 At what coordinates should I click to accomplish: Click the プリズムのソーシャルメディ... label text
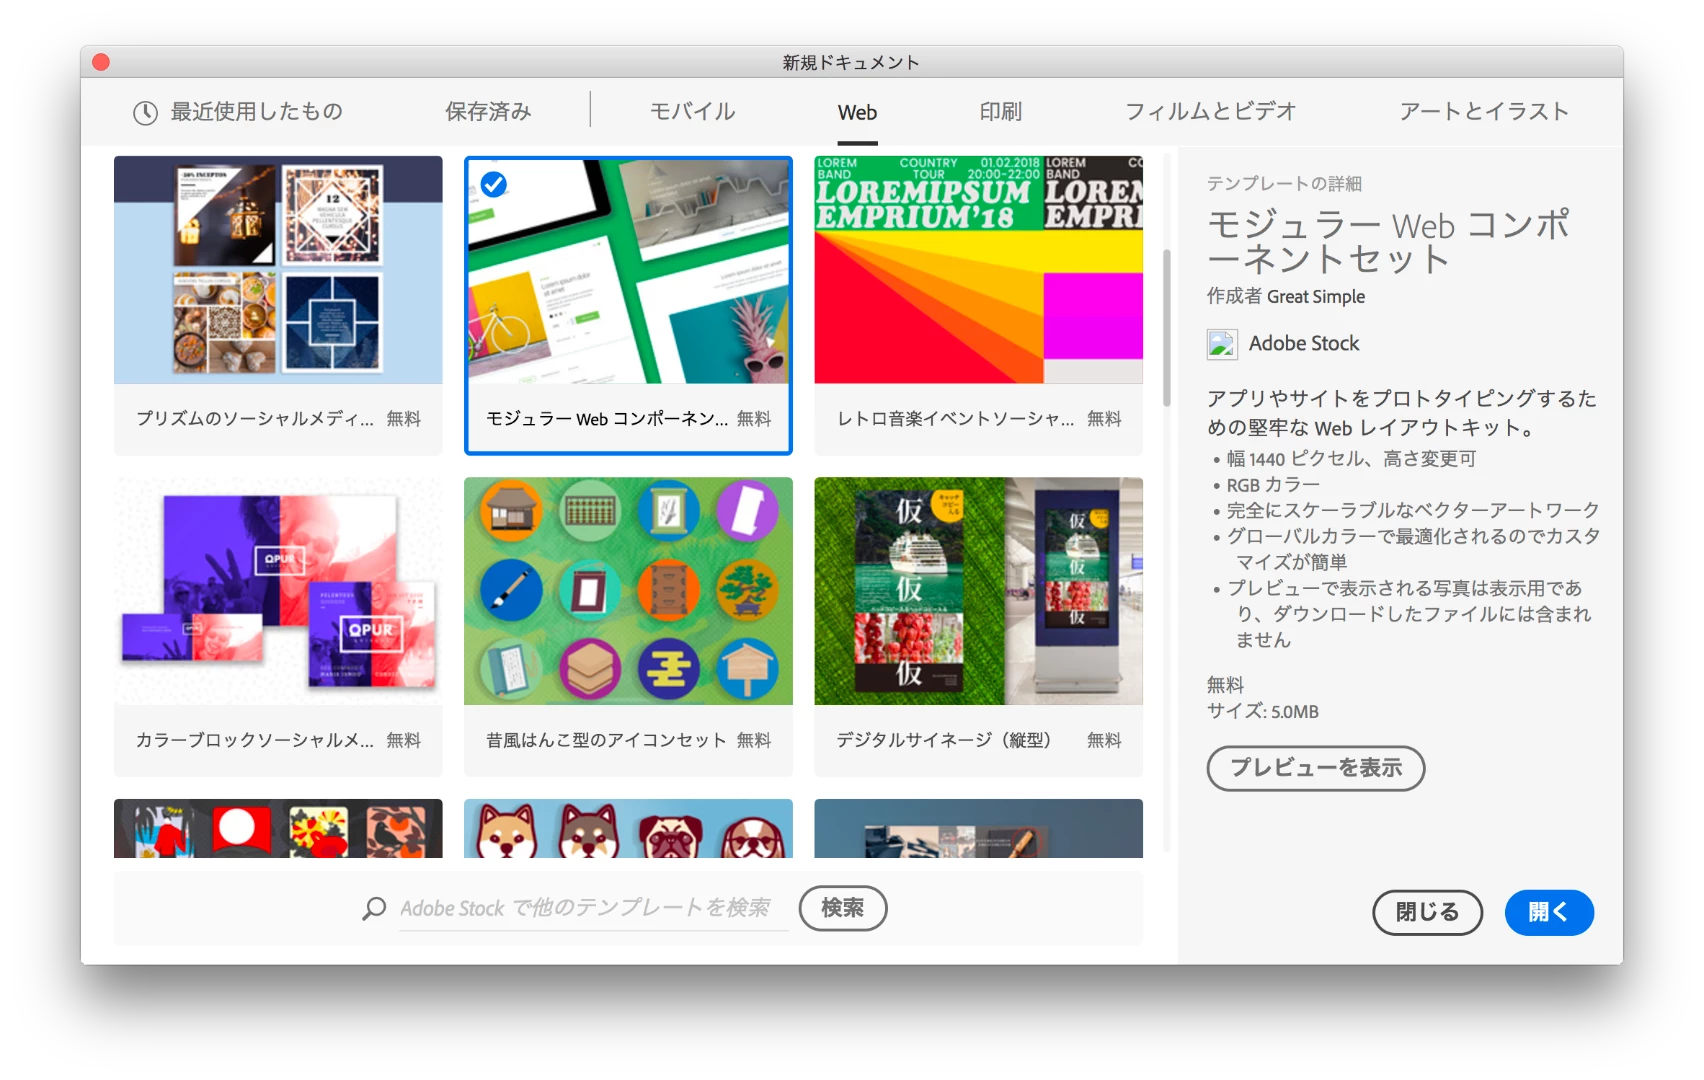255,419
